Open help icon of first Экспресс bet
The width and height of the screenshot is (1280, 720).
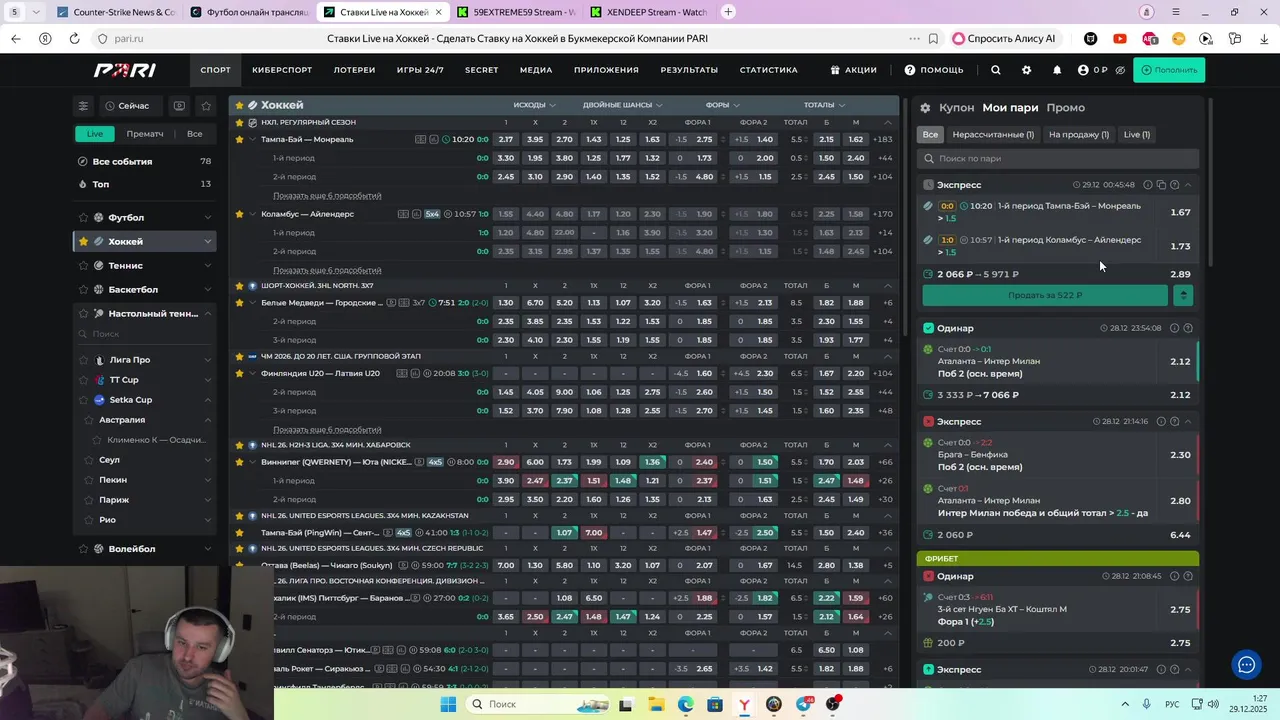click(x=1174, y=185)
